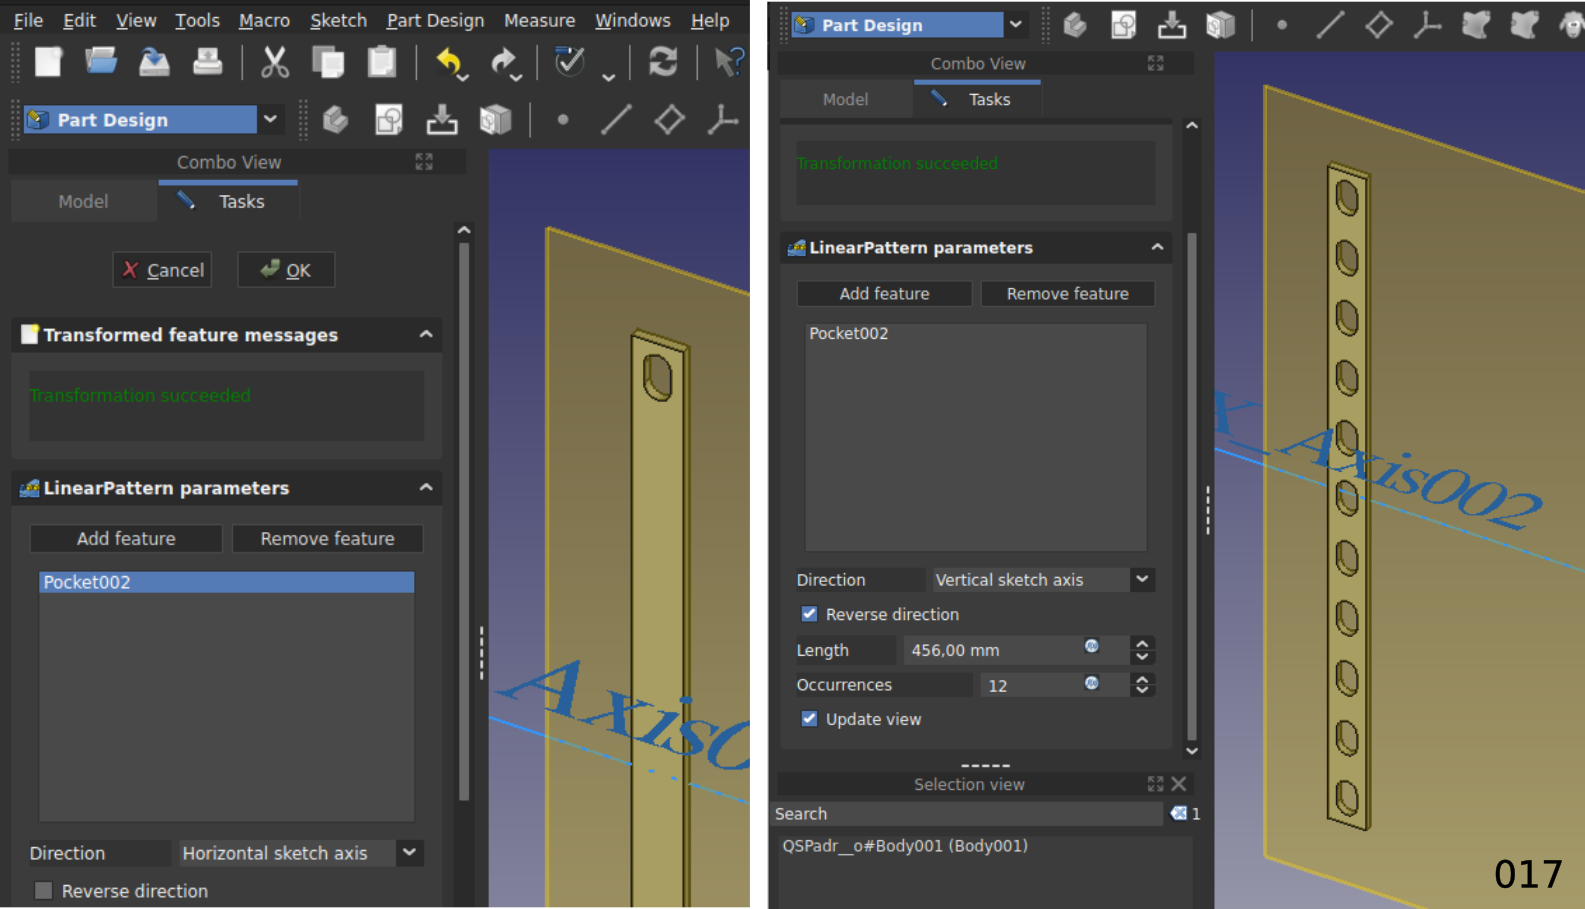Open the Sketch menu
1585x909 pixels.
[x=338, y=20]
